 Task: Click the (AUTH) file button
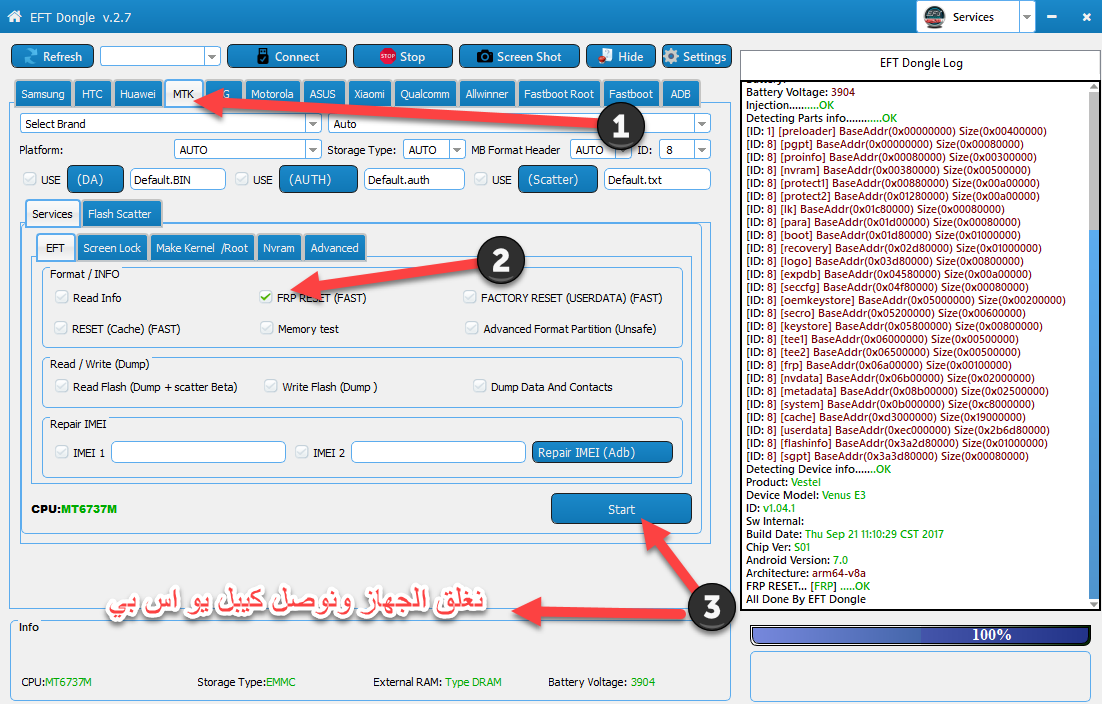(318, 179)
